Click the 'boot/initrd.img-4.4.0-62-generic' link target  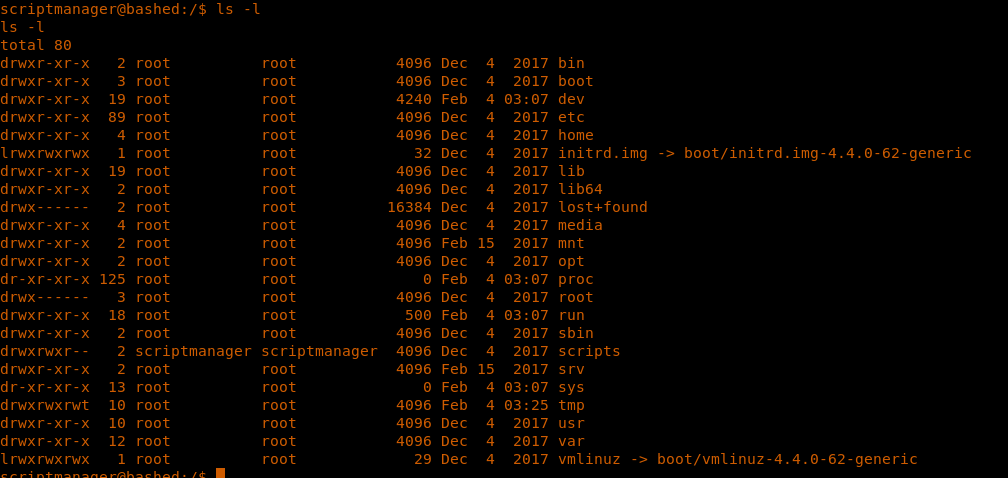[x=828, y=153]
